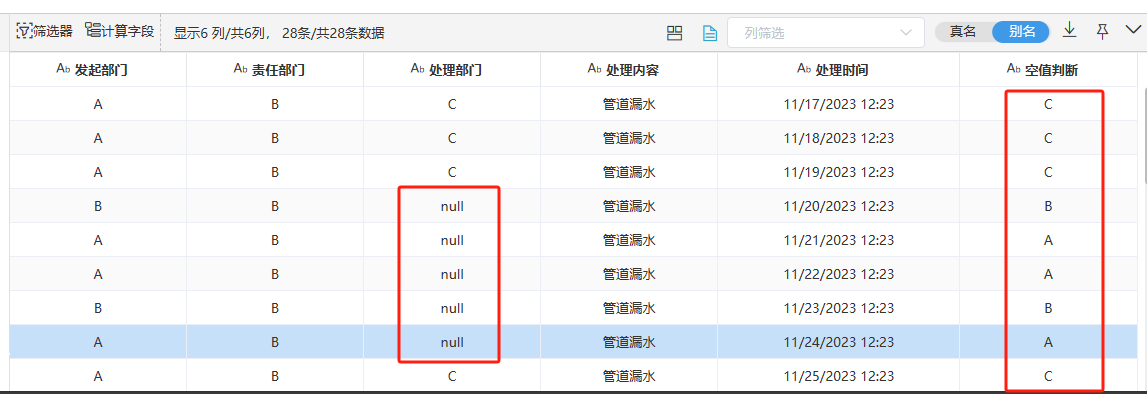Select cell 11/18/2023 12:23
1147x394 pixels.
pos(838,138)
